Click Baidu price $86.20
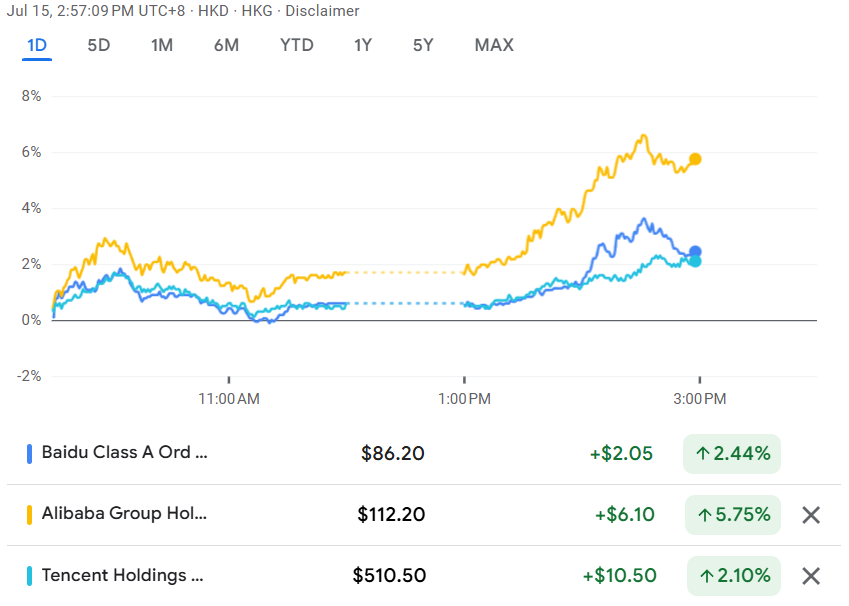The height and width of the screenshot is (606, 849). (393, 453)
